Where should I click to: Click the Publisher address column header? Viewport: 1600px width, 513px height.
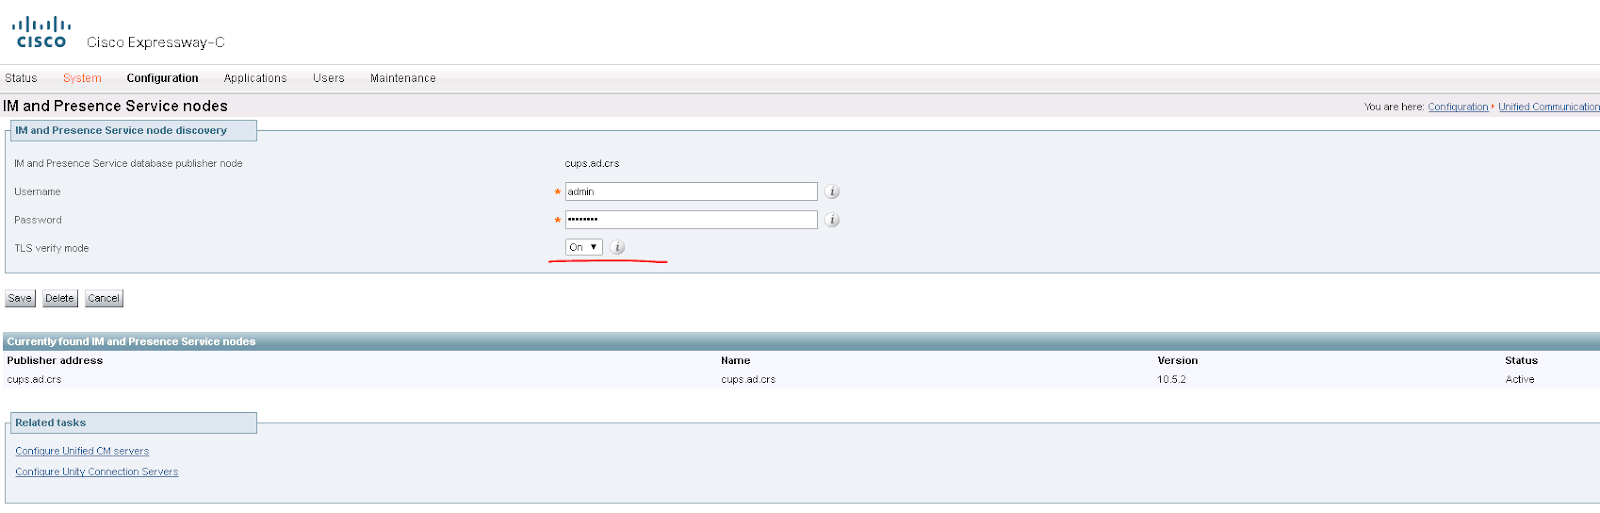pos(55,361)
